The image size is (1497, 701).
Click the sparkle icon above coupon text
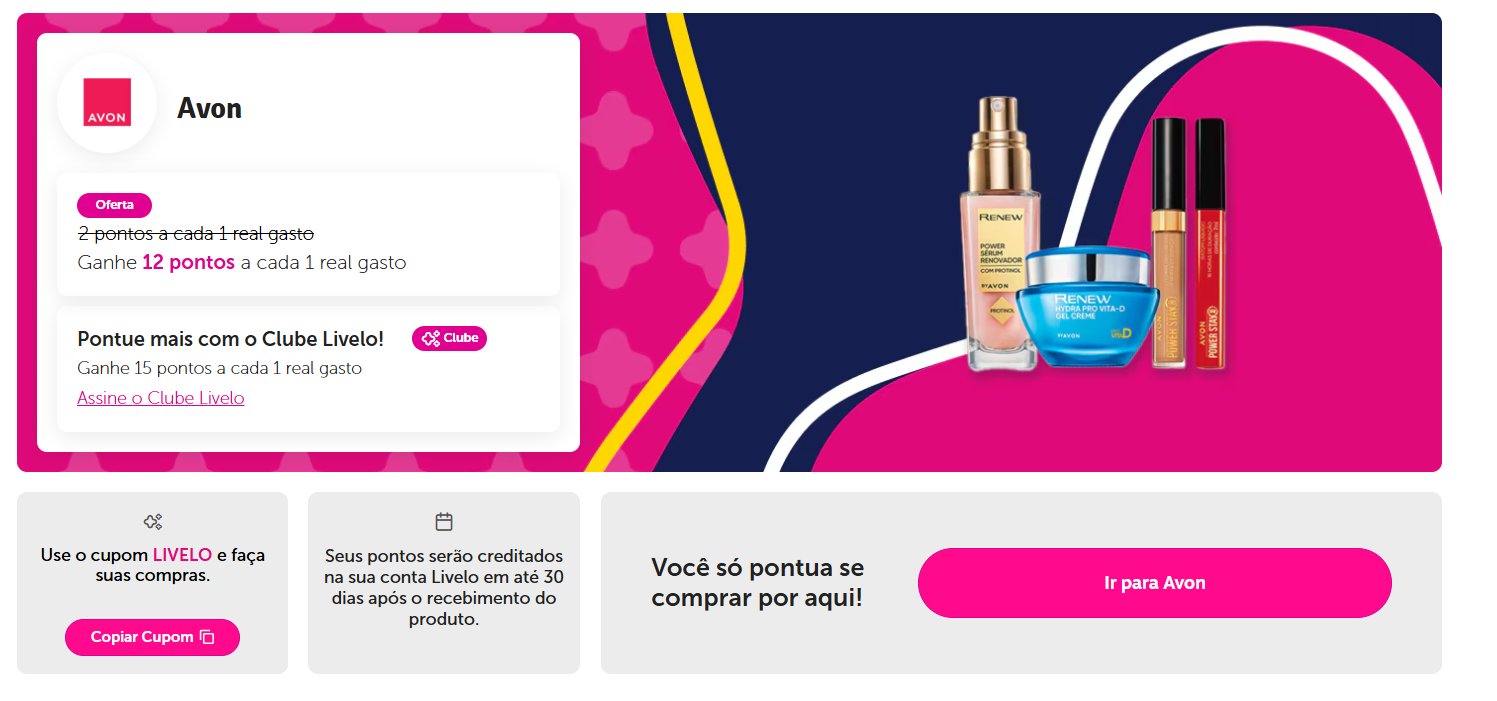[x=153, y=521]
